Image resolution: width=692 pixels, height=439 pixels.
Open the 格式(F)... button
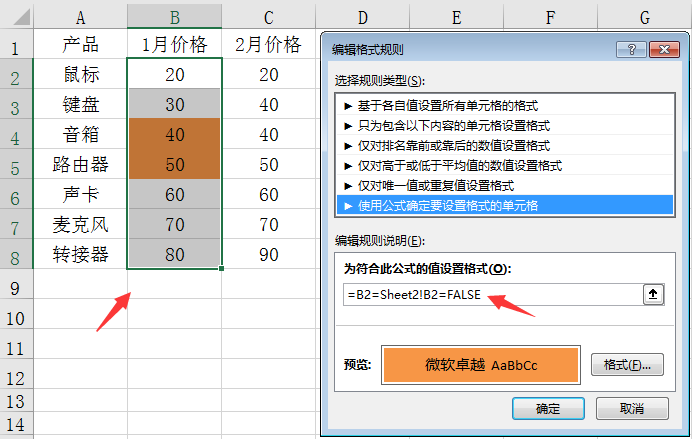(x=627, y=364)
